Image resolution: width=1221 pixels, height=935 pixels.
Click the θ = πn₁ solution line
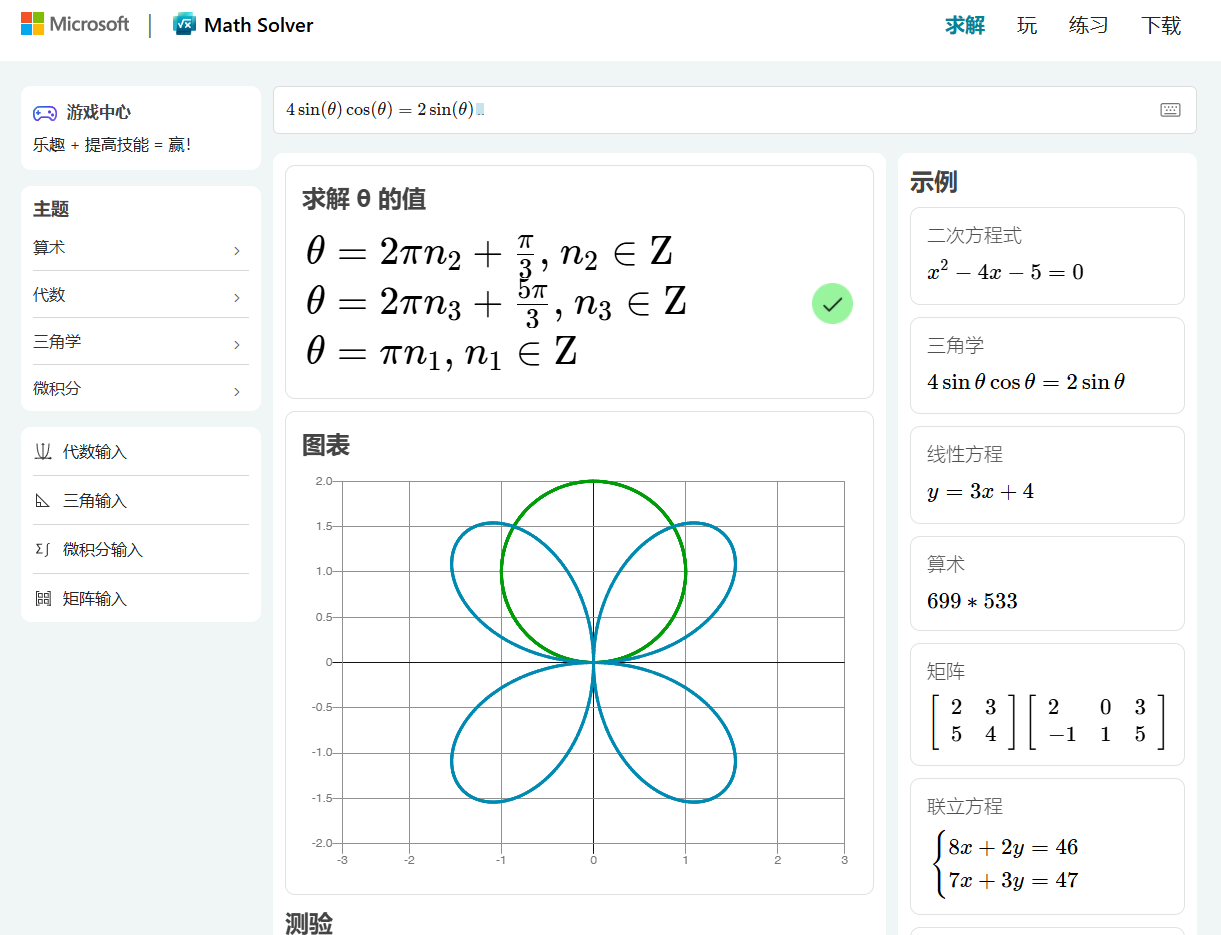pyautogui.click(x=441, y=352)
